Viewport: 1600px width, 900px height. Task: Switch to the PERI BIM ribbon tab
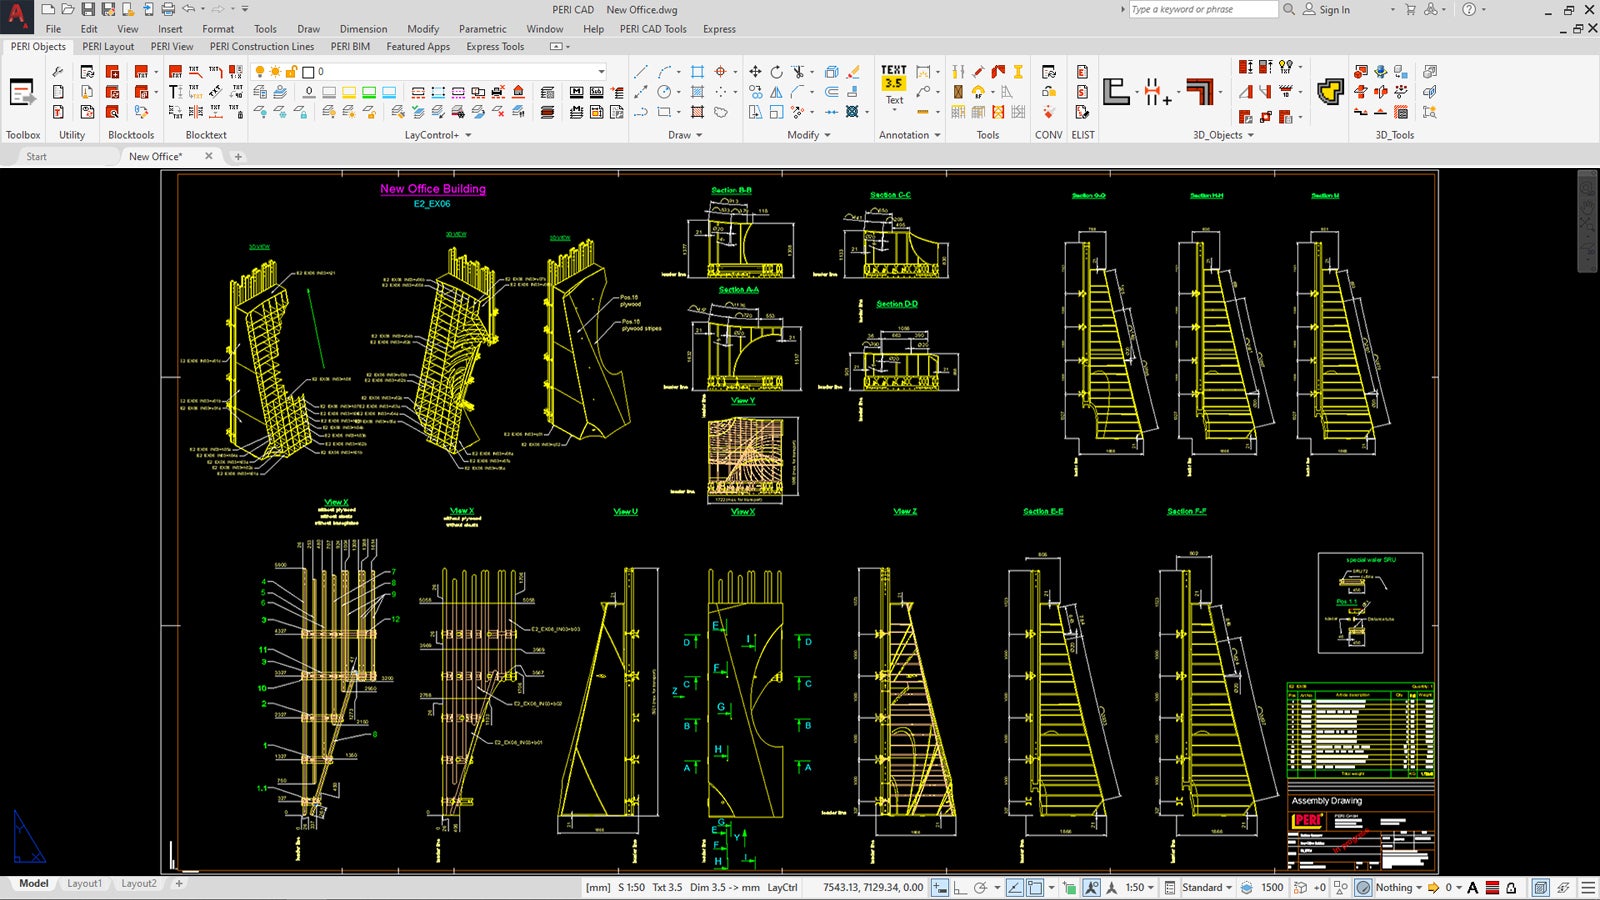click(x=350, y=47)
